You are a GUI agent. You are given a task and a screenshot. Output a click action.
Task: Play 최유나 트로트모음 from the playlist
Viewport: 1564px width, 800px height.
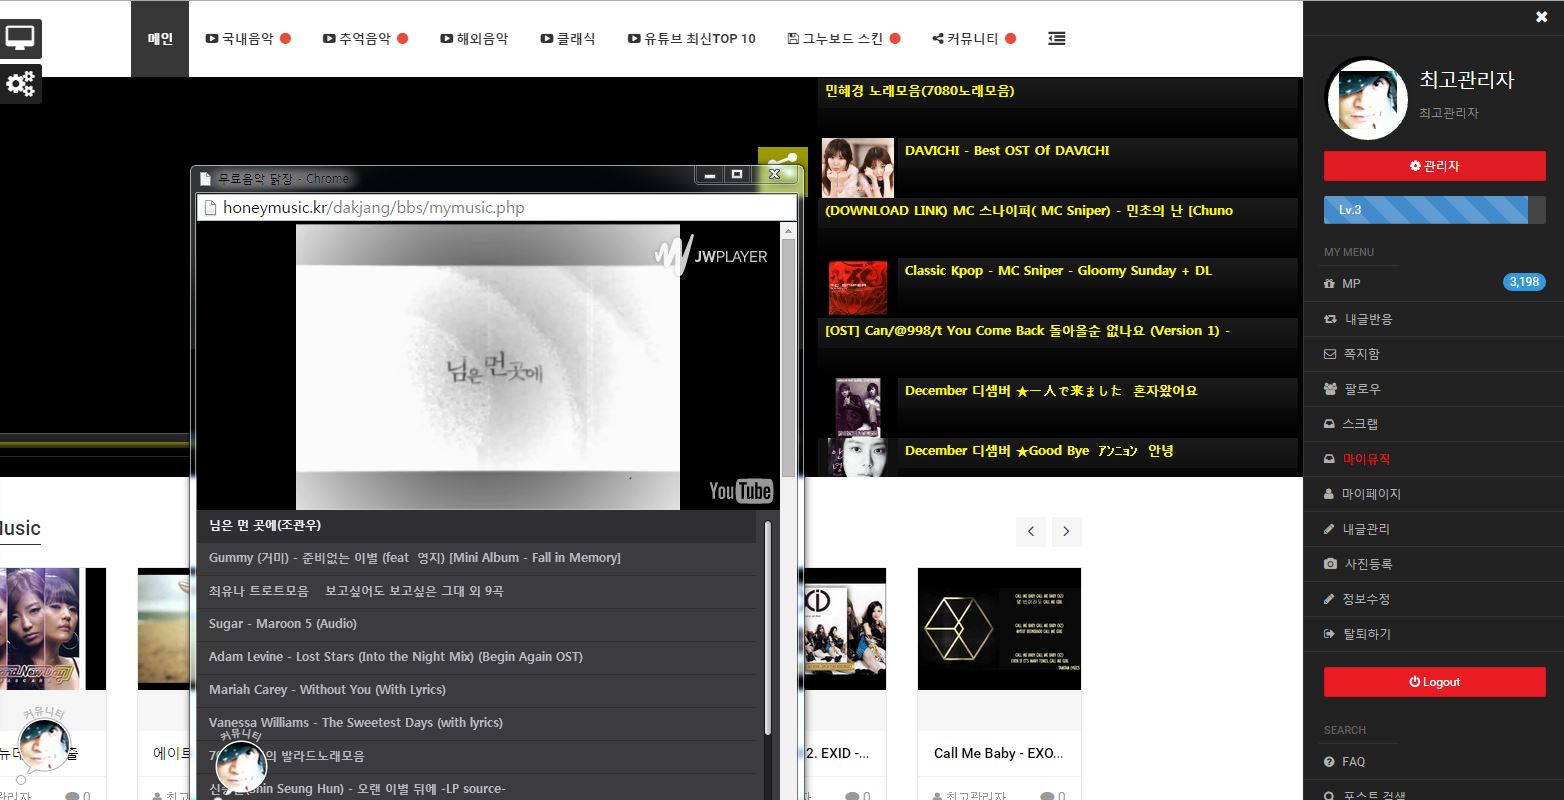(x=356, y=591)
